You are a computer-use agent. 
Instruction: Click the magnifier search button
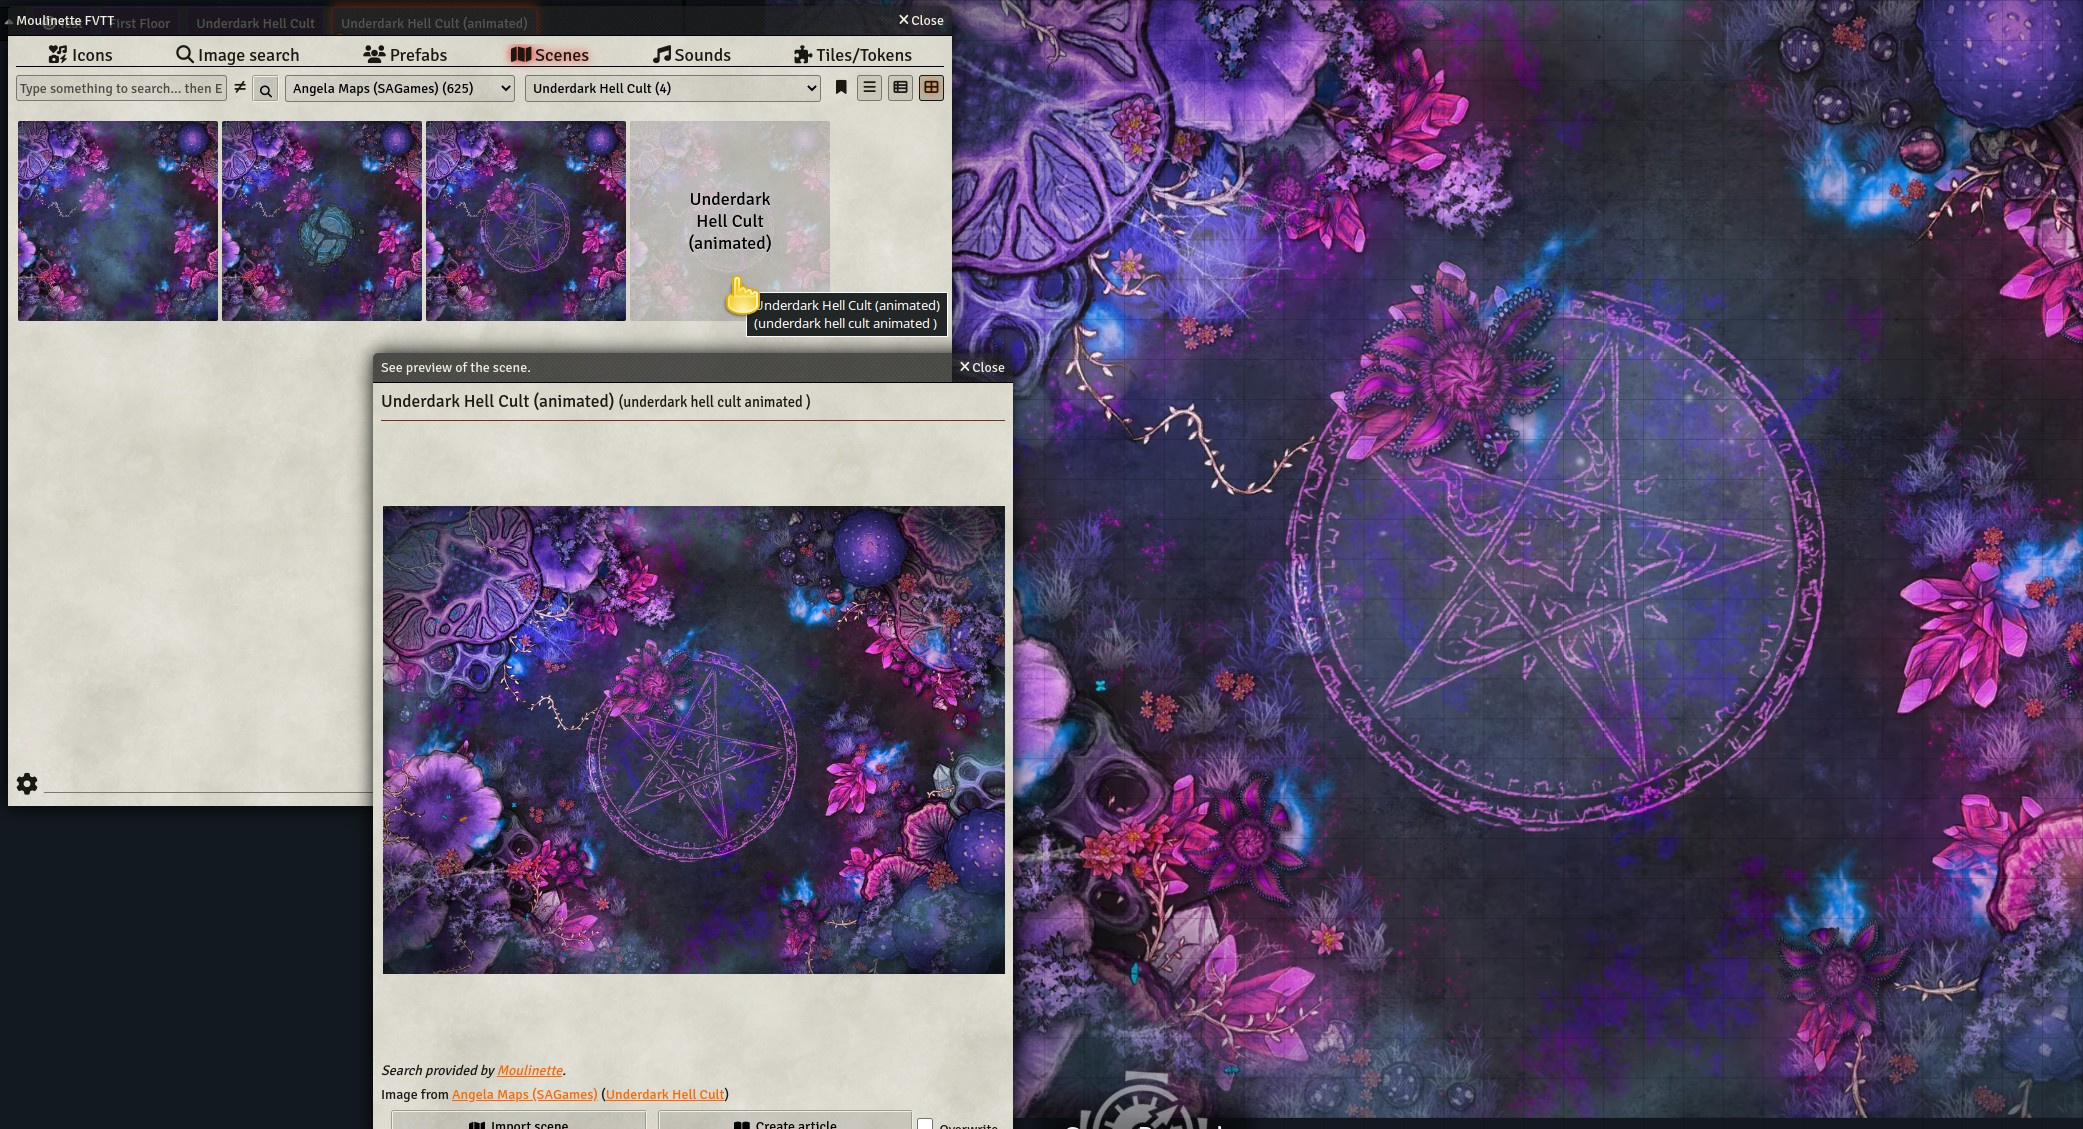coord(265,89)
